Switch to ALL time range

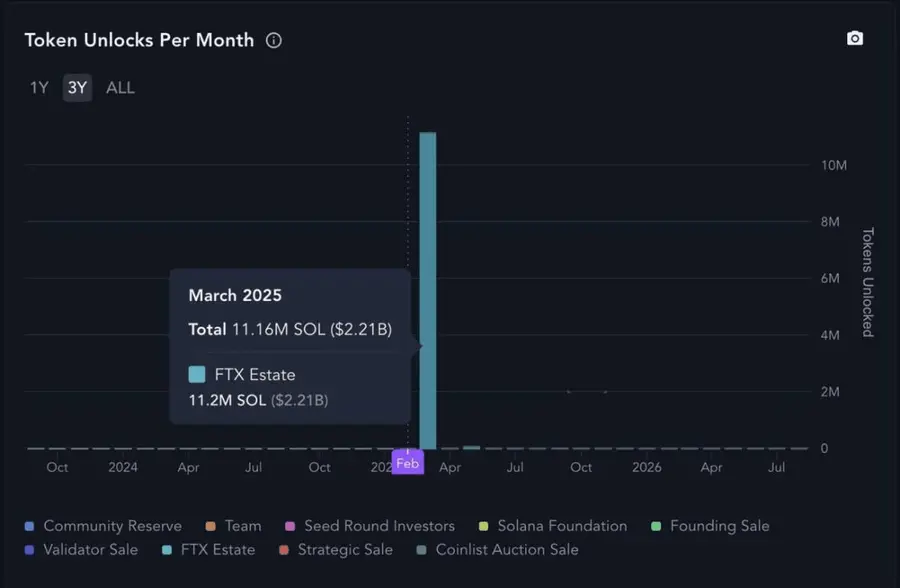tap(120, 88)
